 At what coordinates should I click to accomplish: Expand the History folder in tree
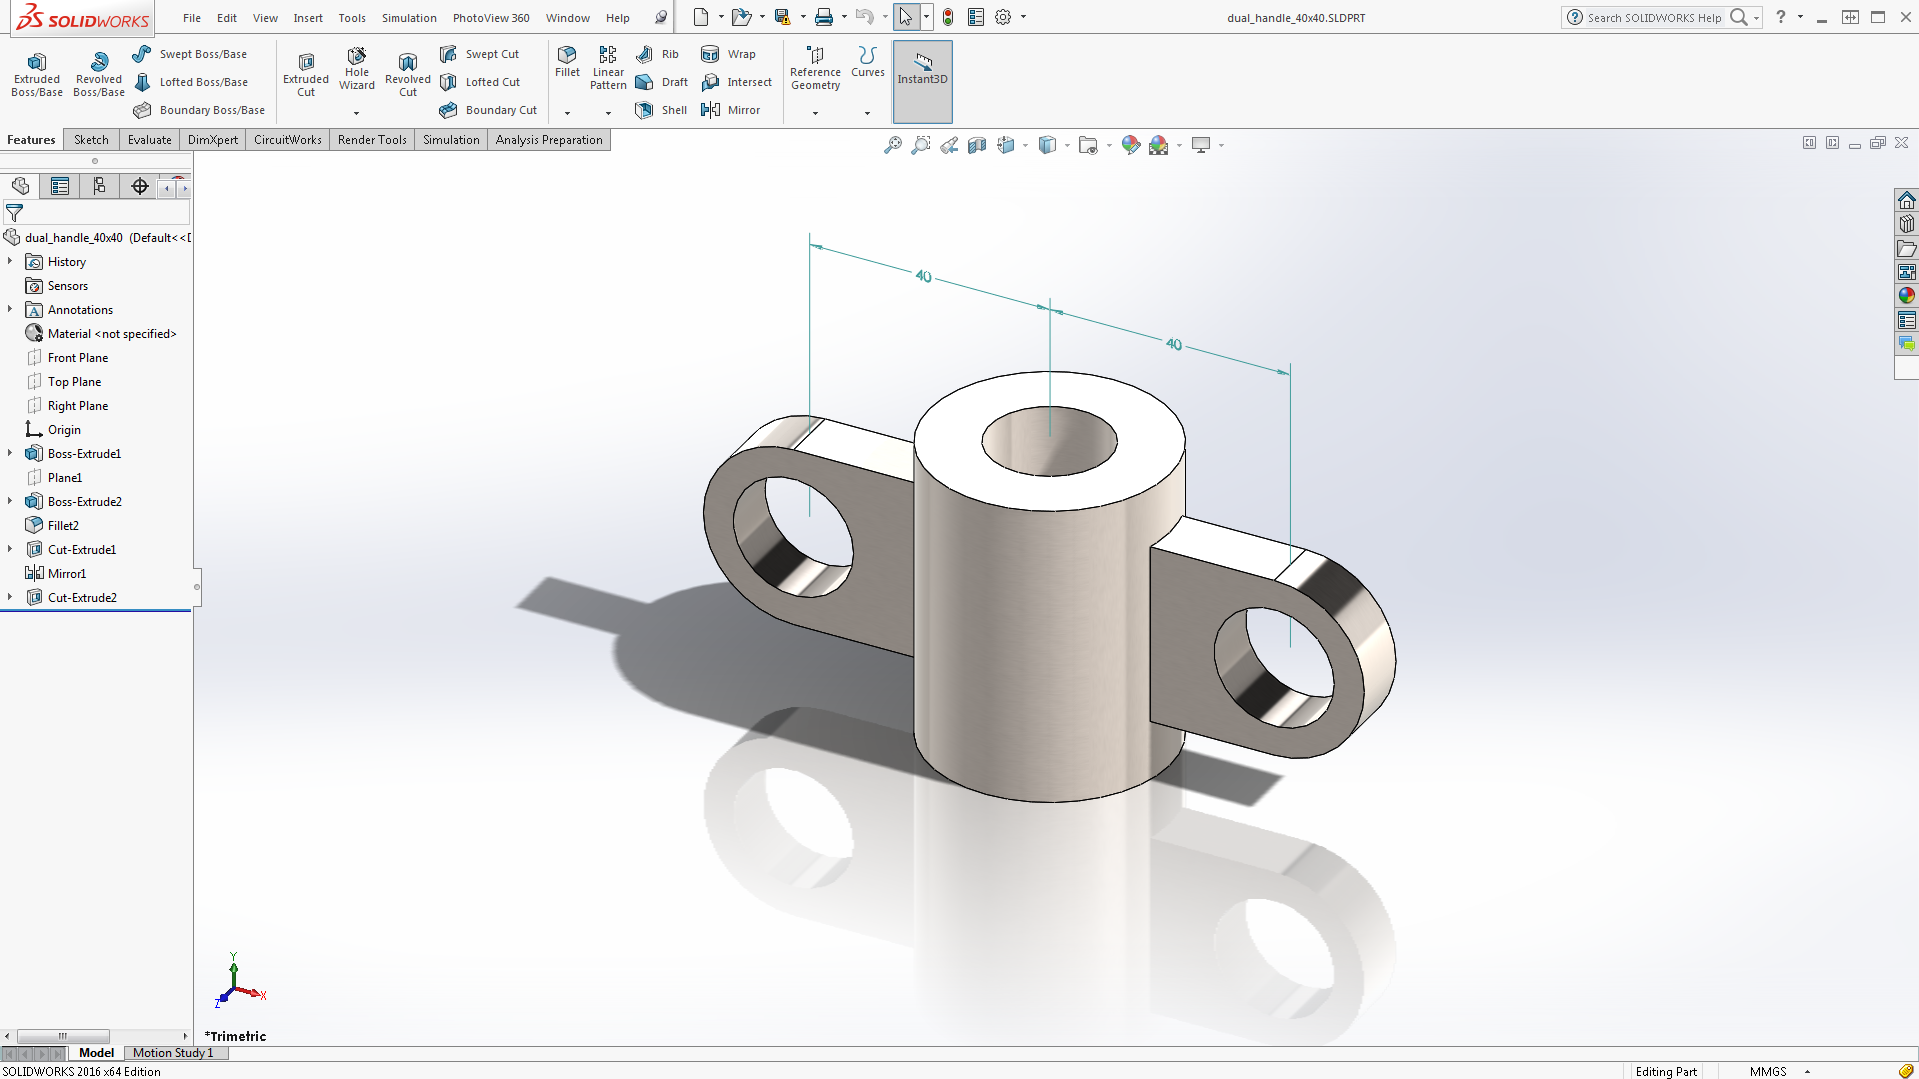[10, 261]
